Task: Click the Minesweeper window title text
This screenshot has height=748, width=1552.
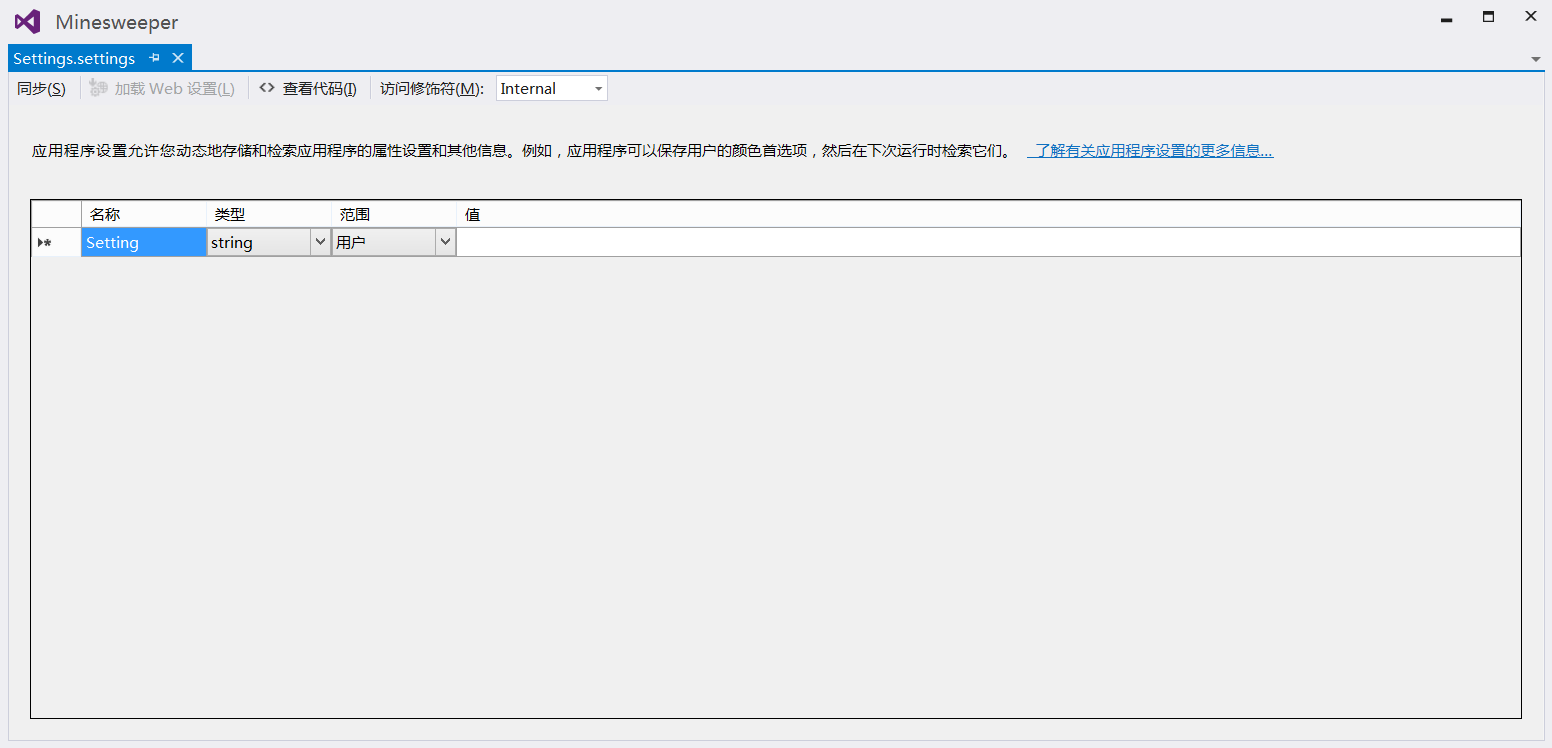Action: click(117, 22)
